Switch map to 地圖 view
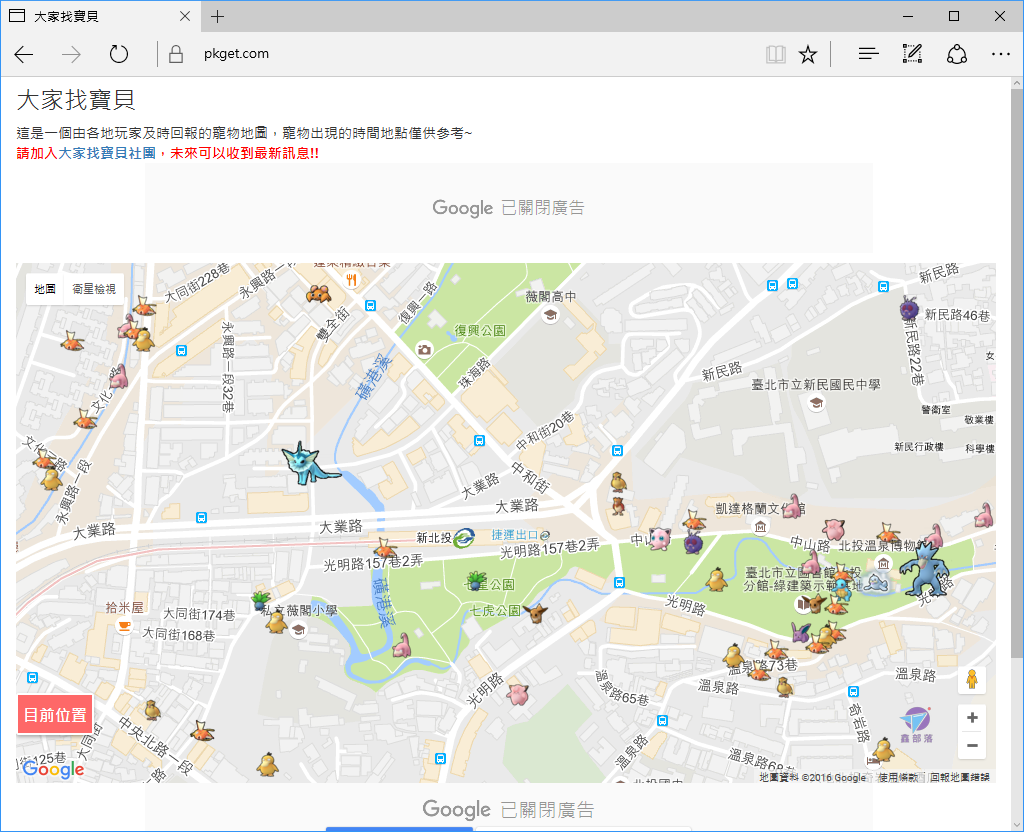This screenshot has width=1024, height=832. [45, 289]
